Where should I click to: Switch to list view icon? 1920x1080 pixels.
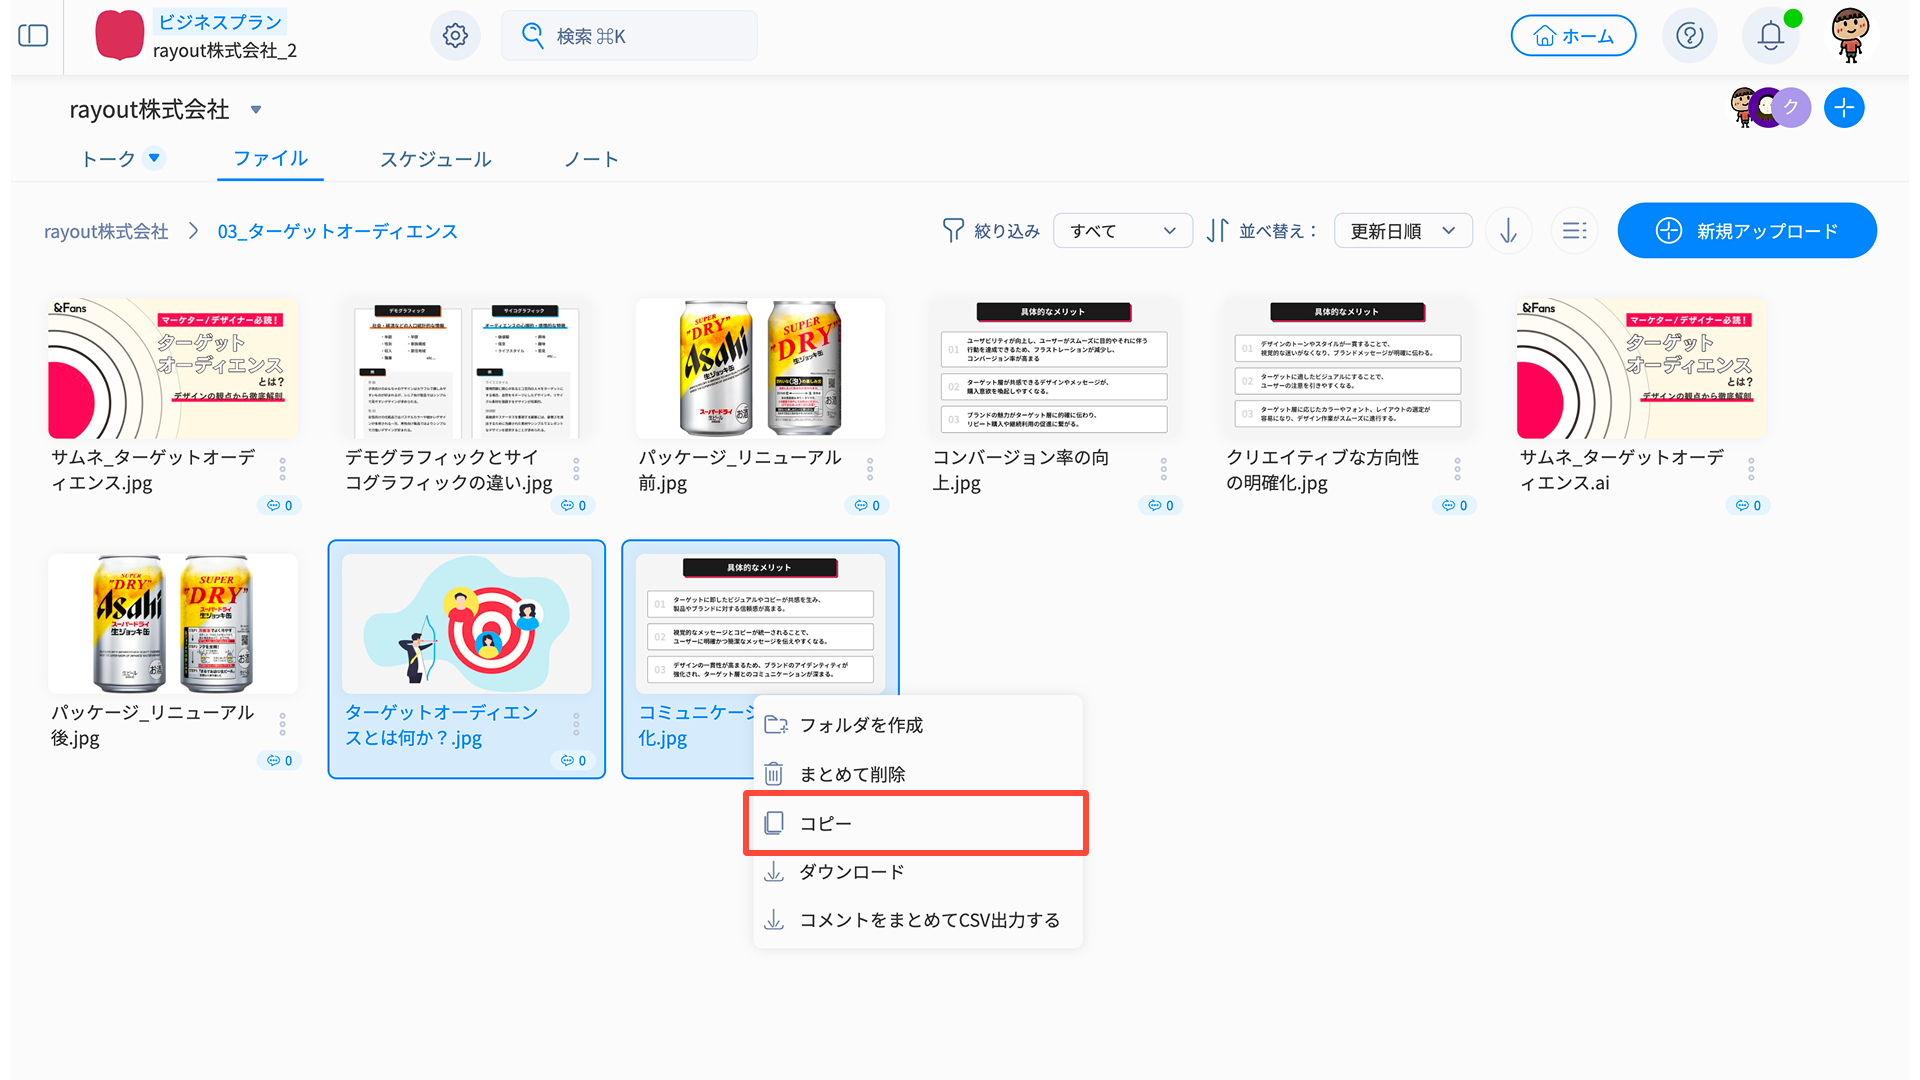pyautogui.click(x=1574, y=231)
